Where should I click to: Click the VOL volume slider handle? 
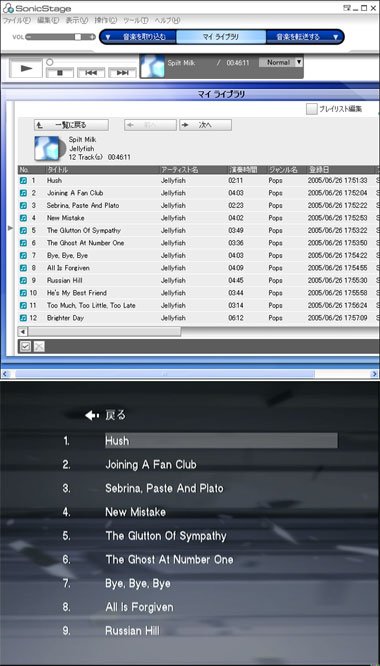[78, 37]
